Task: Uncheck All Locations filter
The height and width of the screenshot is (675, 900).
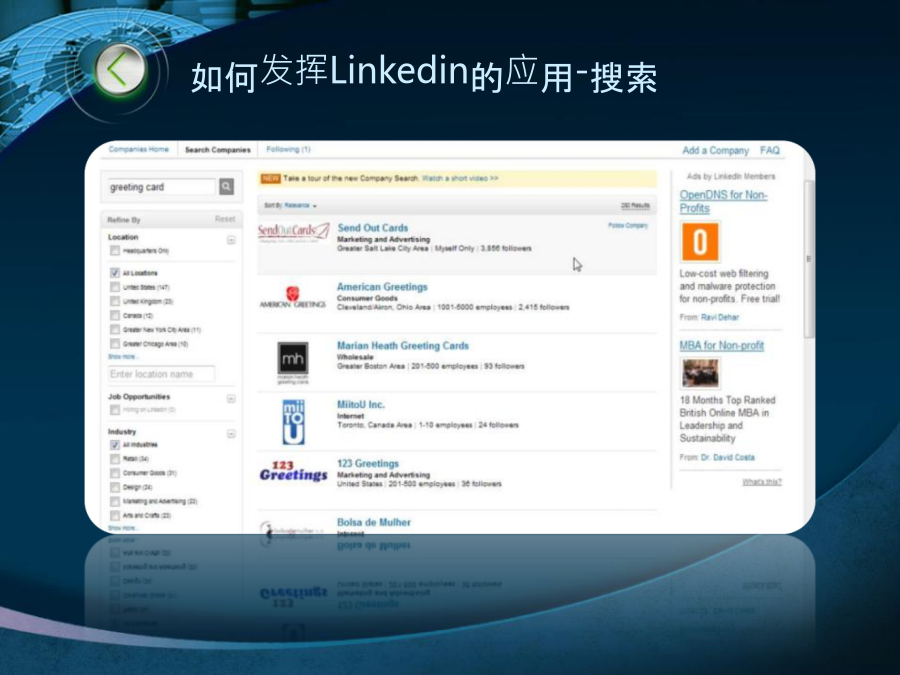Action: click(x=115, y=273)
